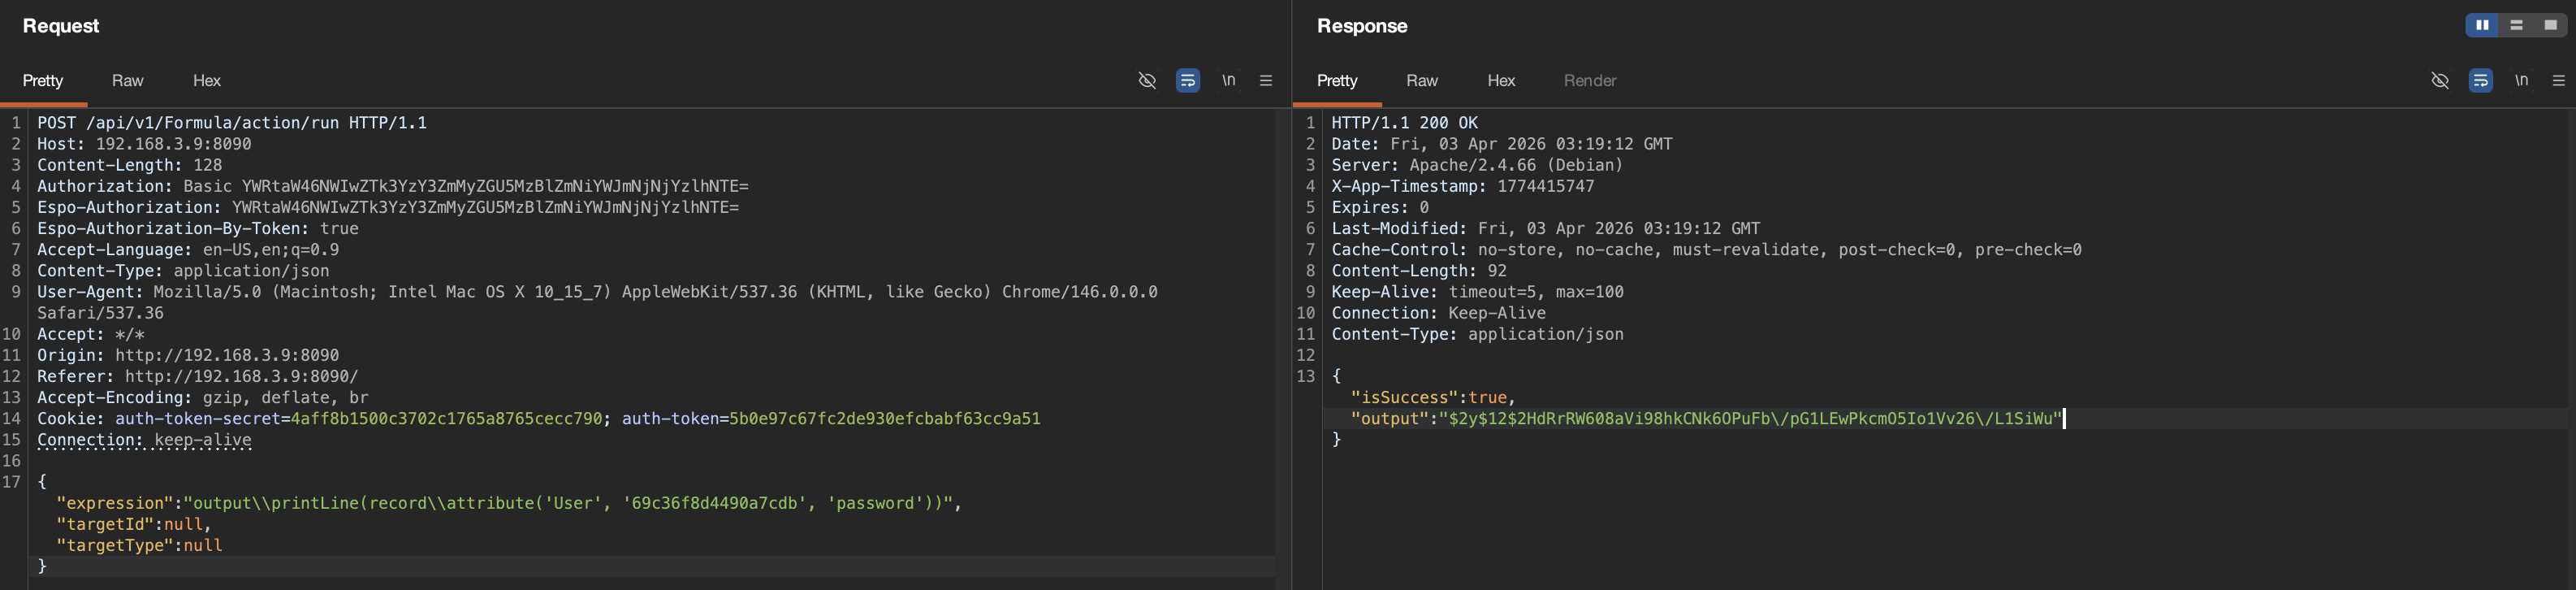The width and height of the screenshot is (2576, 590).
Task: Select side-by-side layout icon
Action: (2483, 25)
